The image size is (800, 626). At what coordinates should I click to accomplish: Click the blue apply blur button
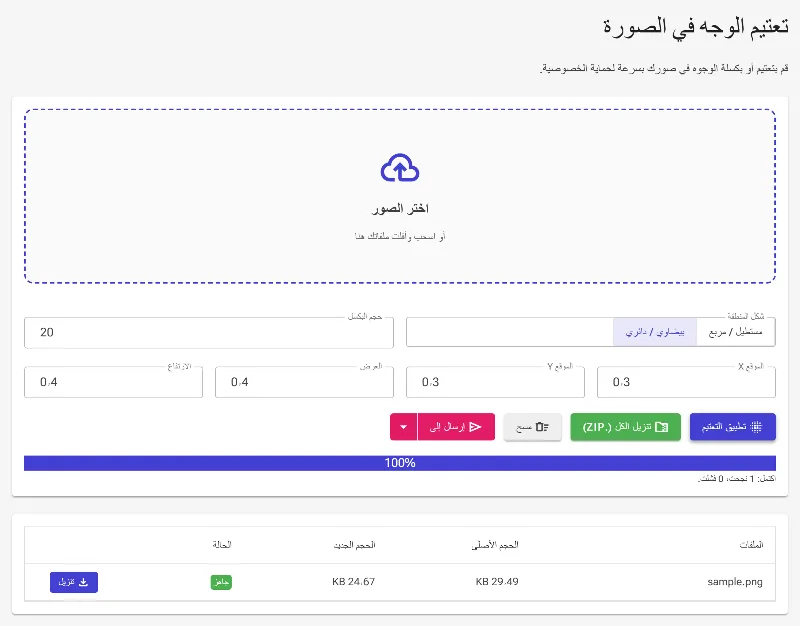pos(733,427)
